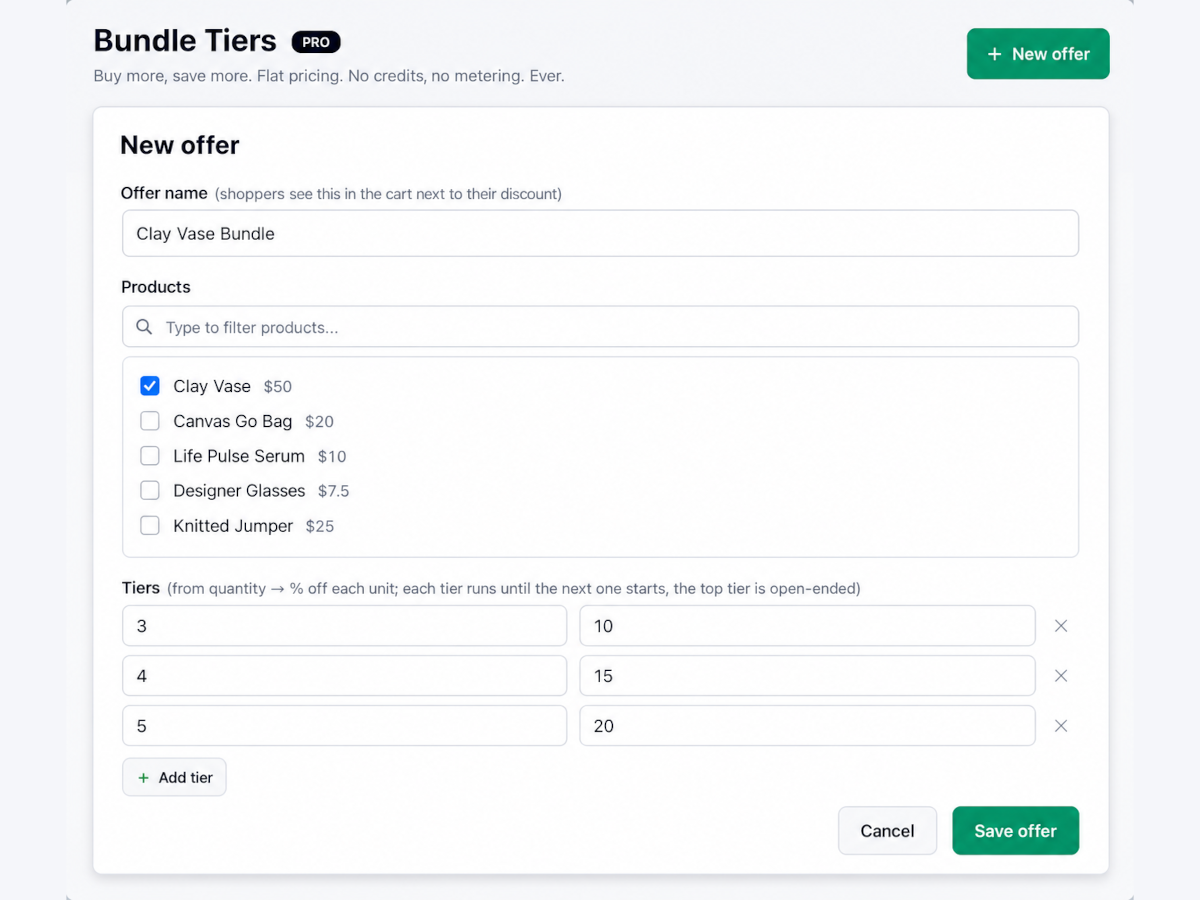Tick the Designer Glasses checkbox

150,491
